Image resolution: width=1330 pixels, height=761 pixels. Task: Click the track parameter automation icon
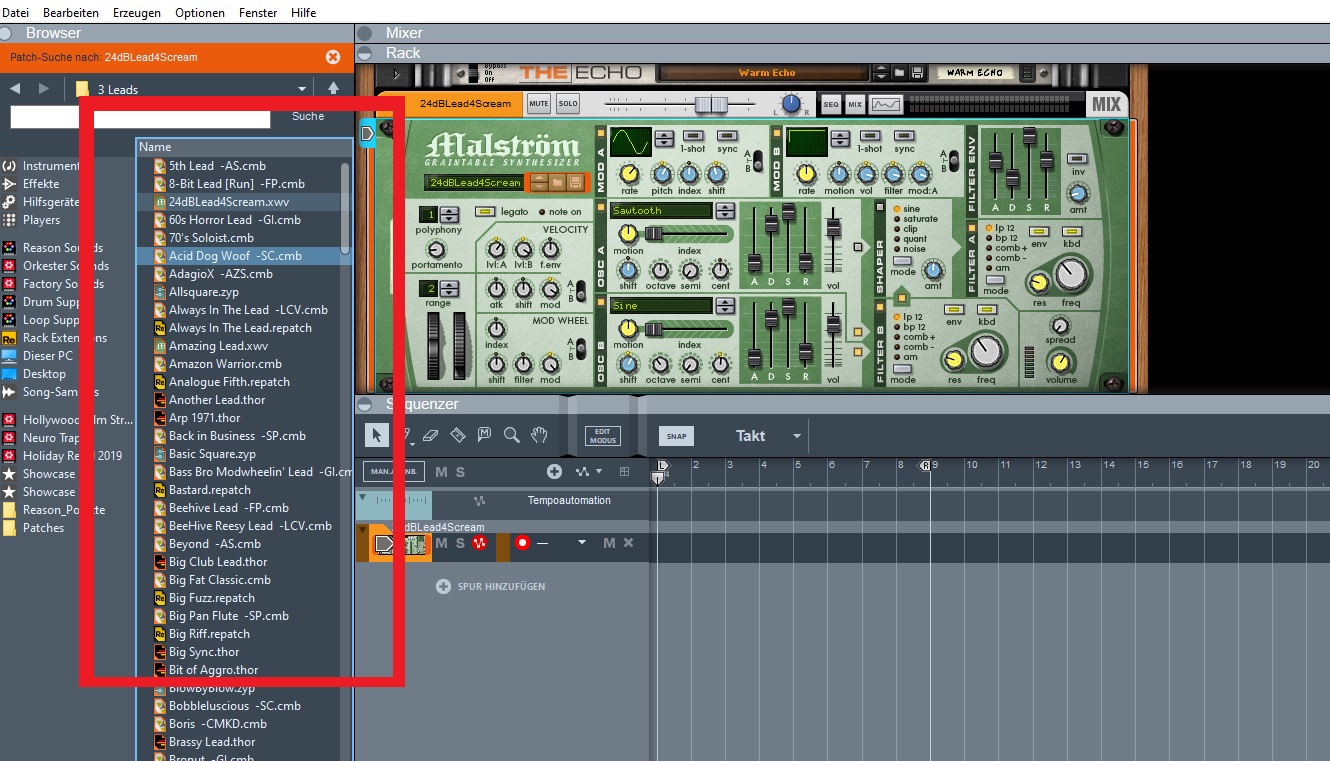coord(583,471)
